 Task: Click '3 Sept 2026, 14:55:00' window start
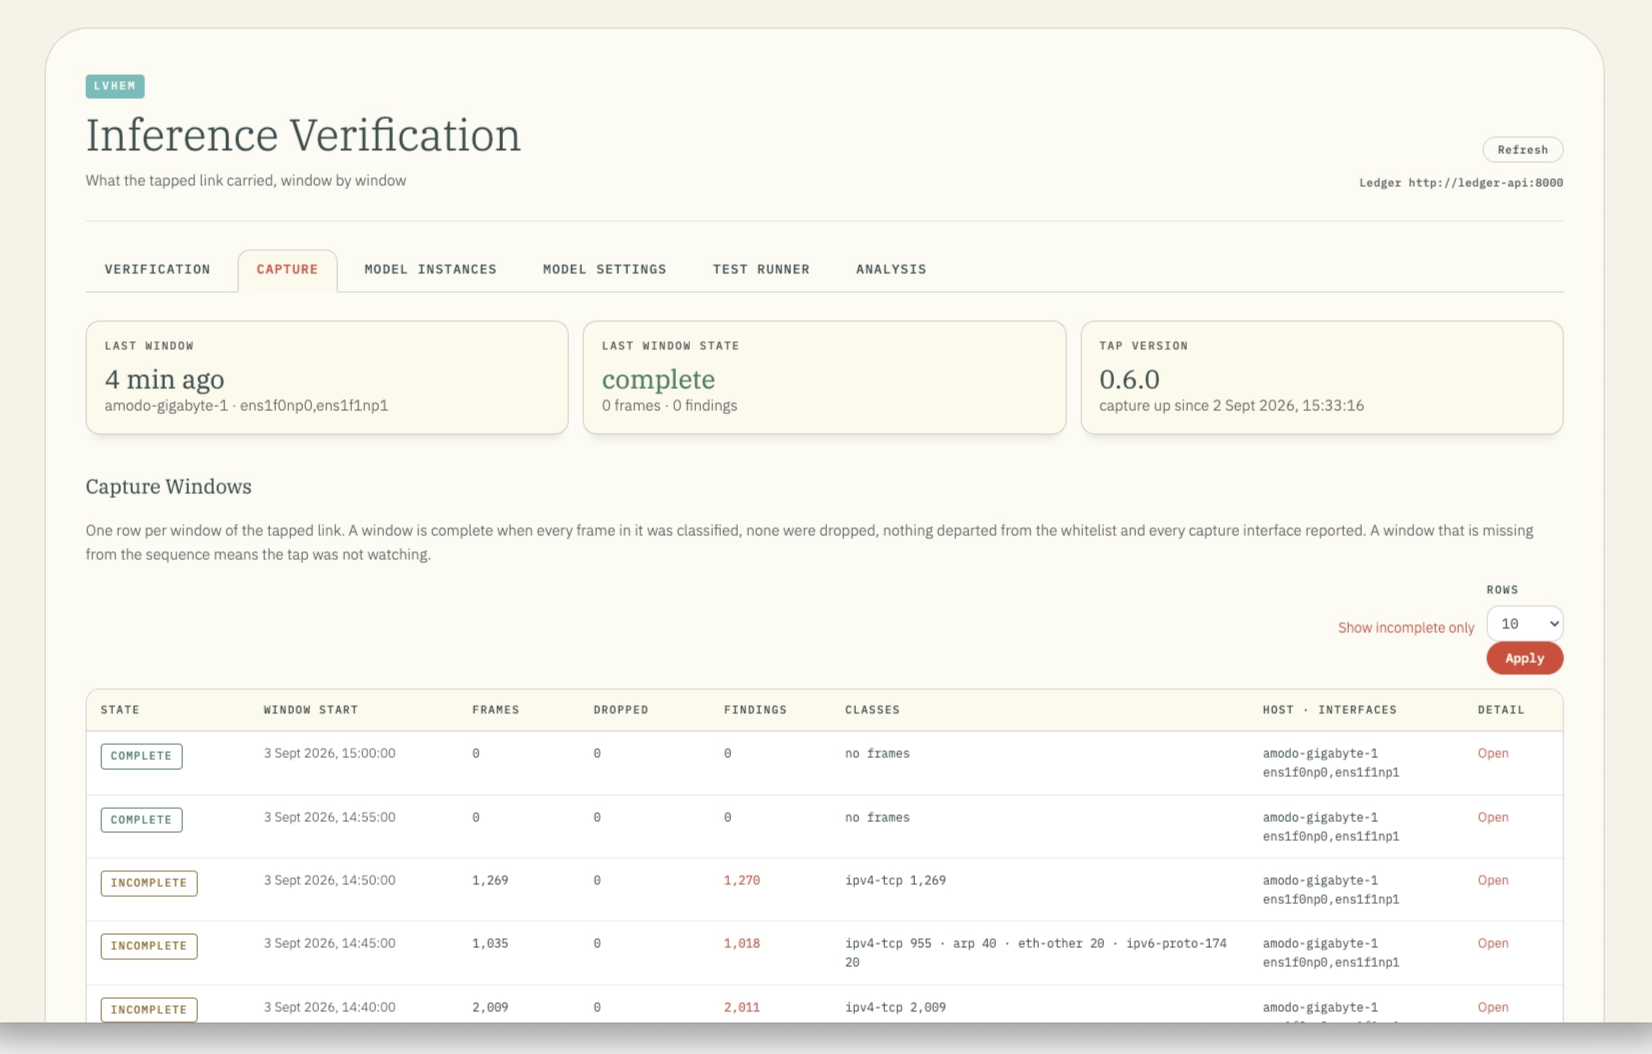pos(330,818)
